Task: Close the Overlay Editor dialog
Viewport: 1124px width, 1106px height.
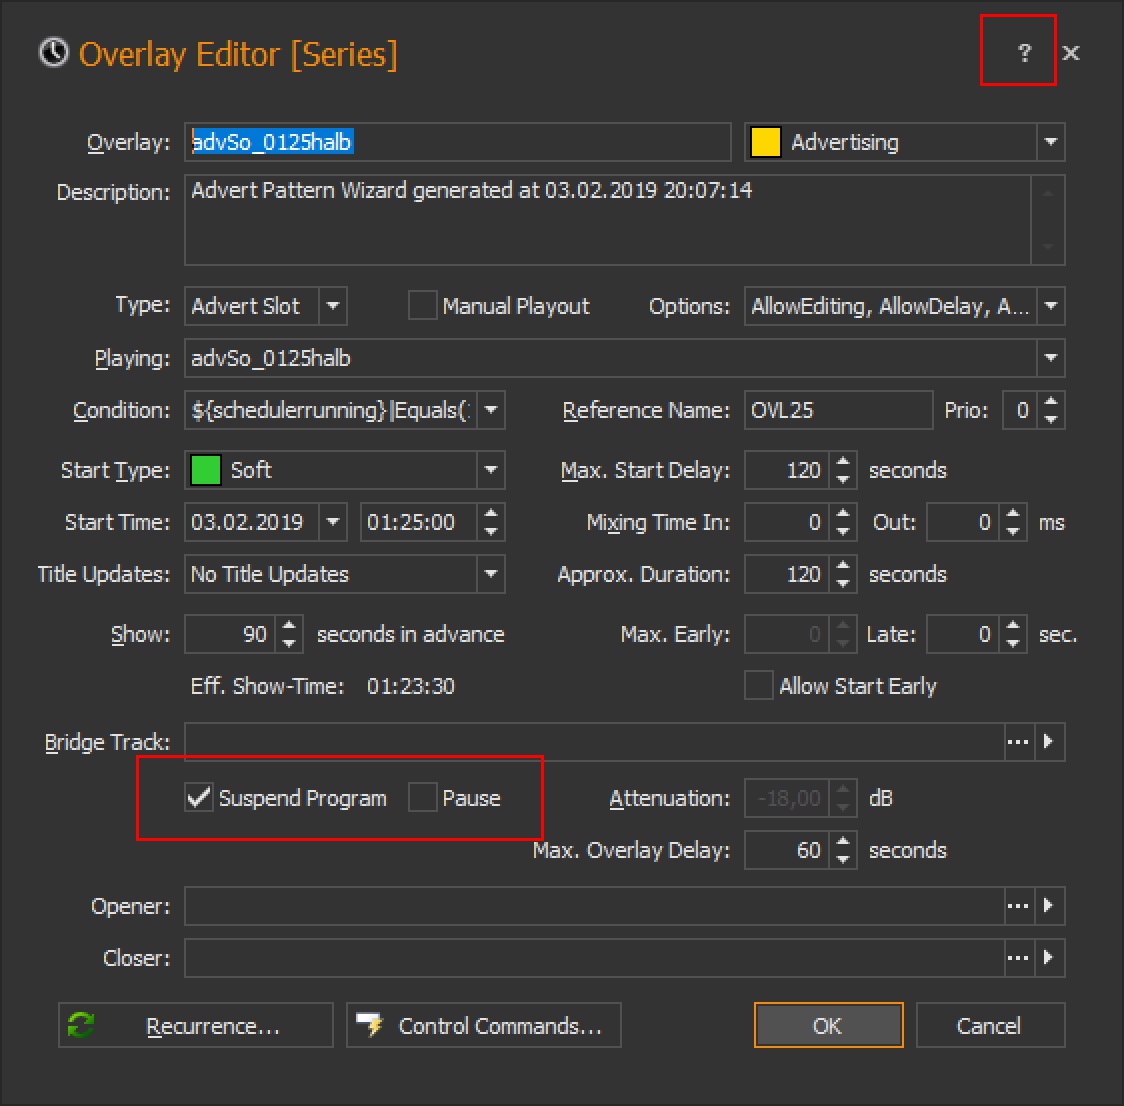Action: pyautogui.click(x=1070, y=53)
